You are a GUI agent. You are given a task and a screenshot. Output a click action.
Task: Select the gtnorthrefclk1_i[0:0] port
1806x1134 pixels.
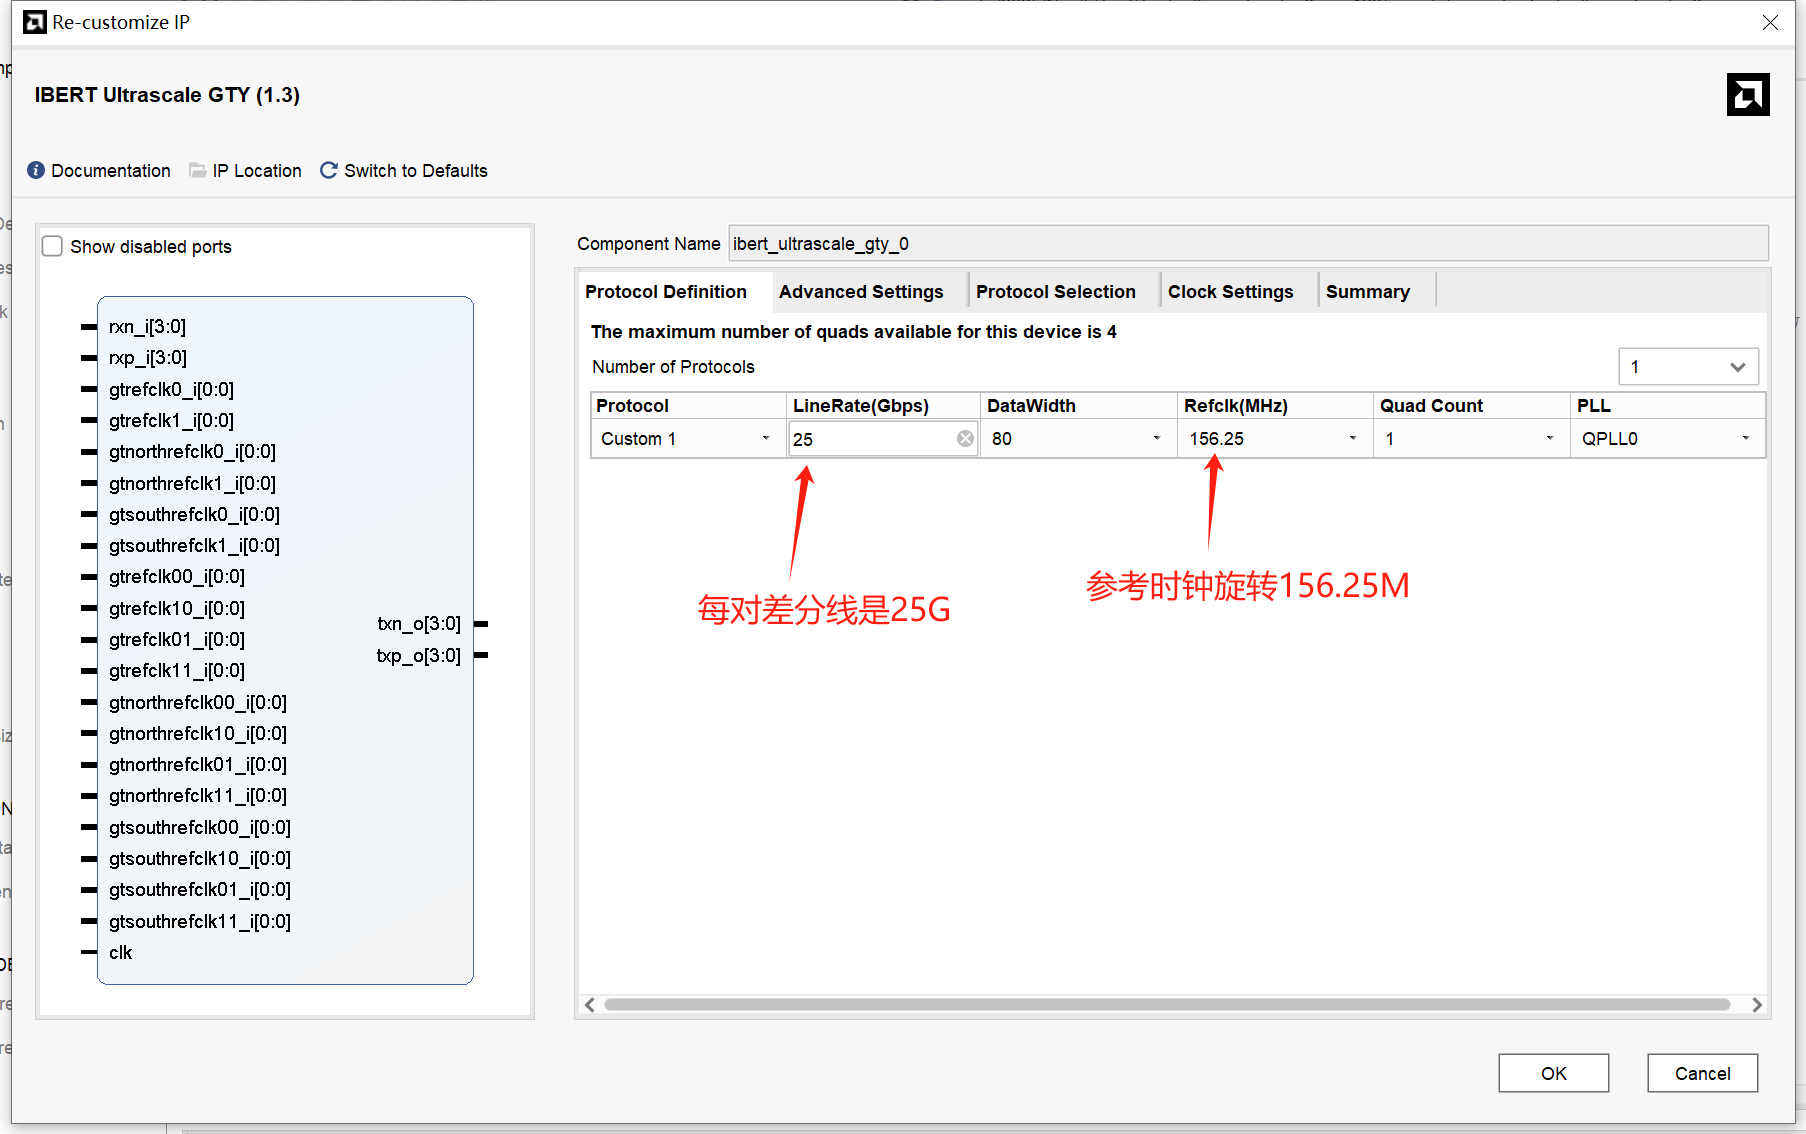click(192, 483)
